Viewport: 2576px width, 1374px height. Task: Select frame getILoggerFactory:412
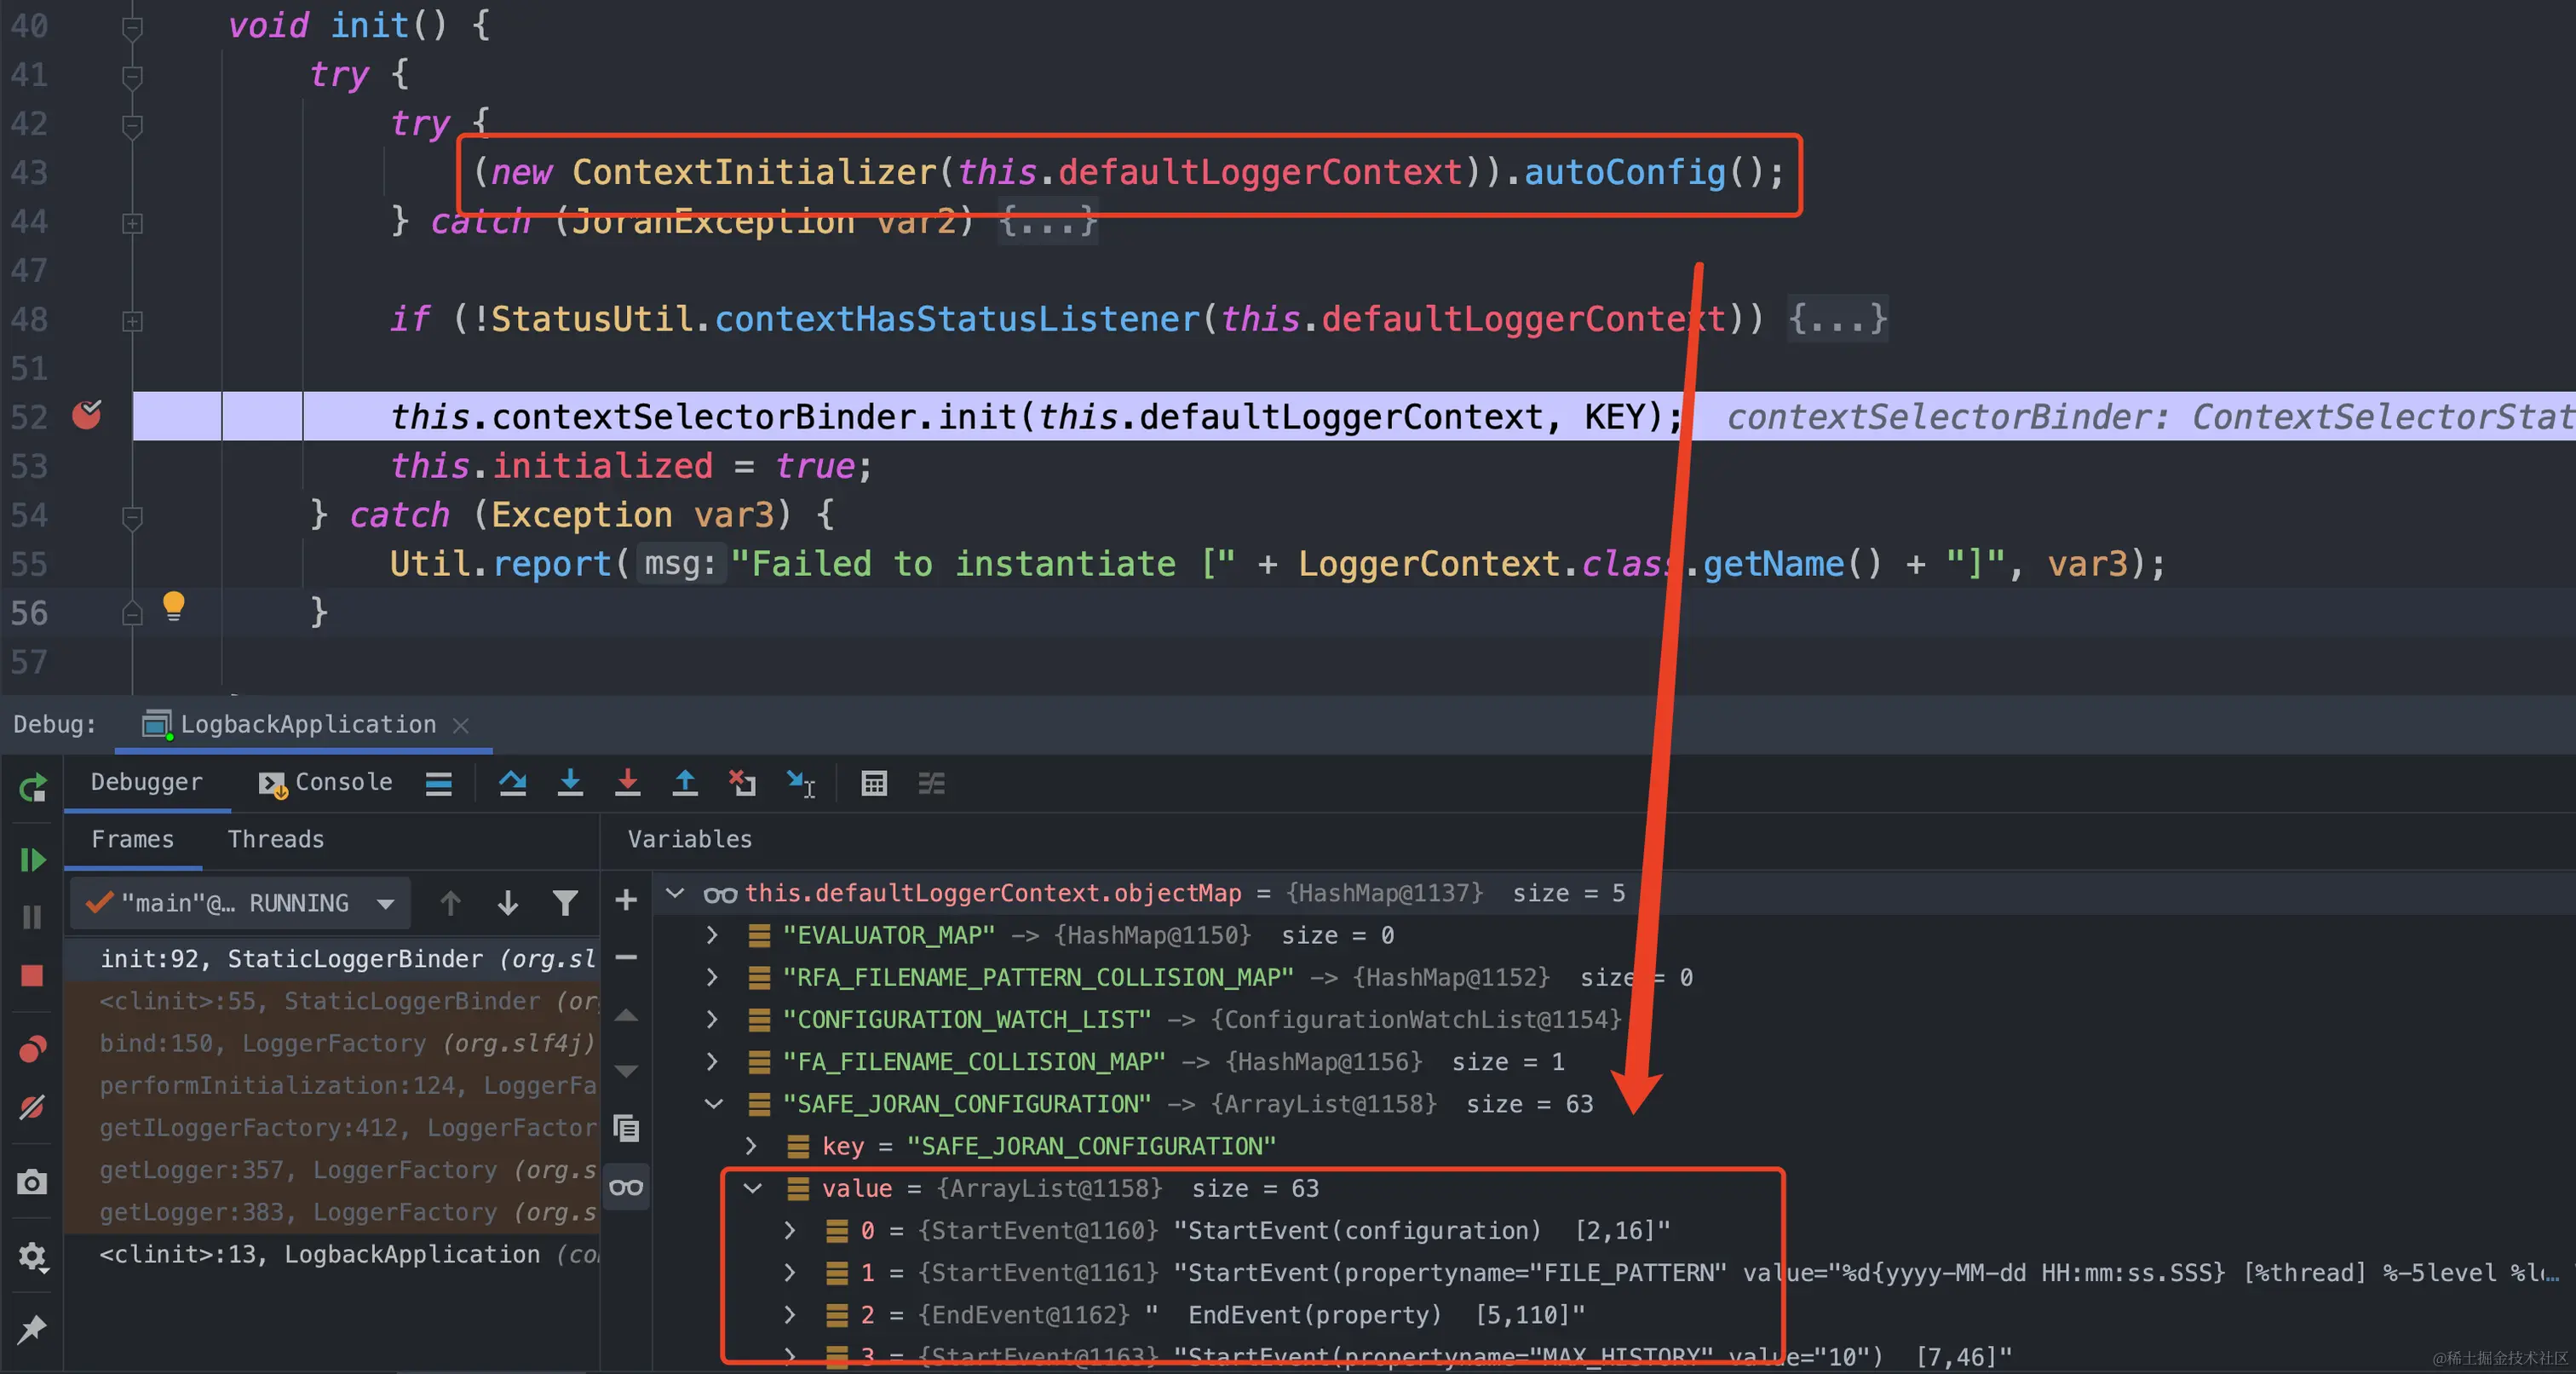332,1127
